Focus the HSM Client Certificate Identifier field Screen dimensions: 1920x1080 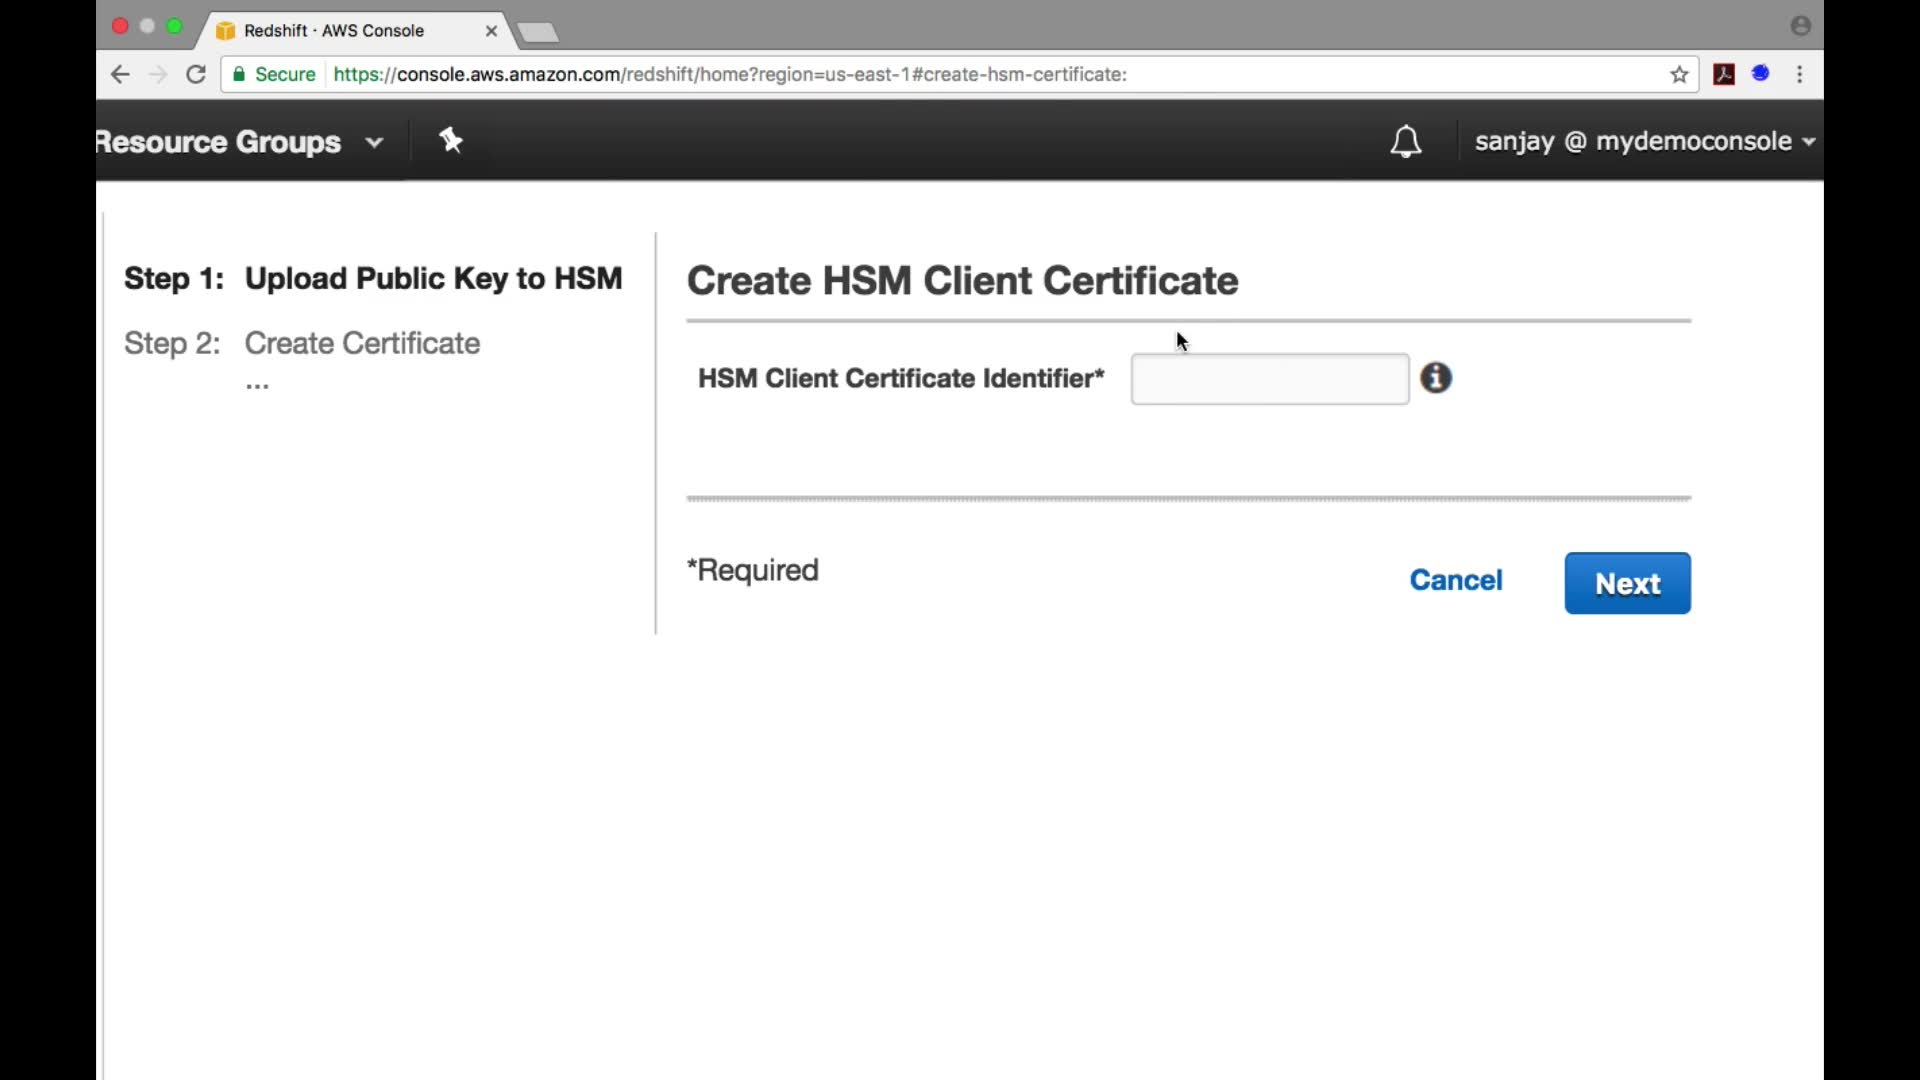1269,379
